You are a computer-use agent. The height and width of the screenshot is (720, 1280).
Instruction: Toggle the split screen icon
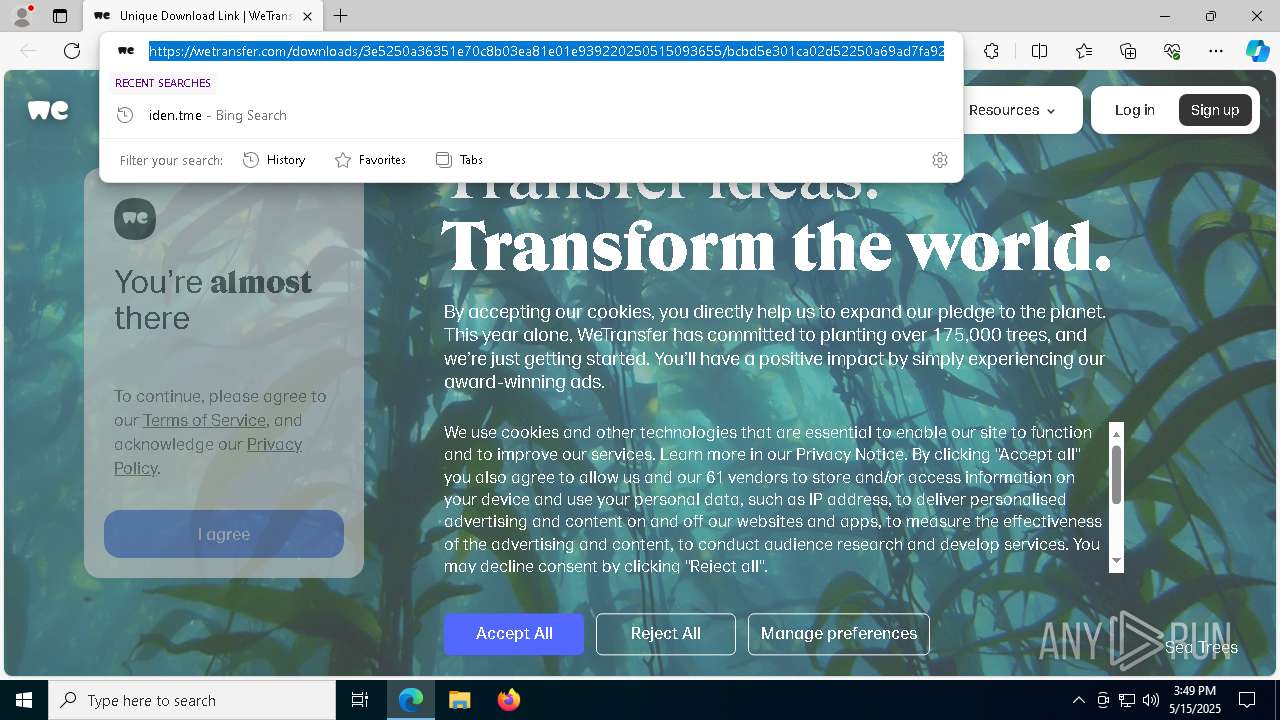[1039, 51]
